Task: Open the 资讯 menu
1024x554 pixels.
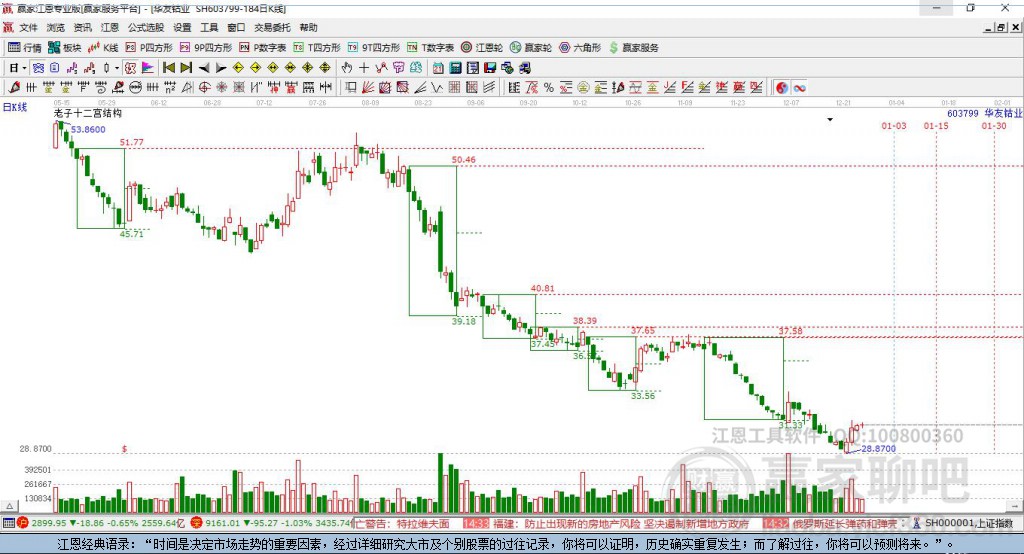Action: coord(82,27)
